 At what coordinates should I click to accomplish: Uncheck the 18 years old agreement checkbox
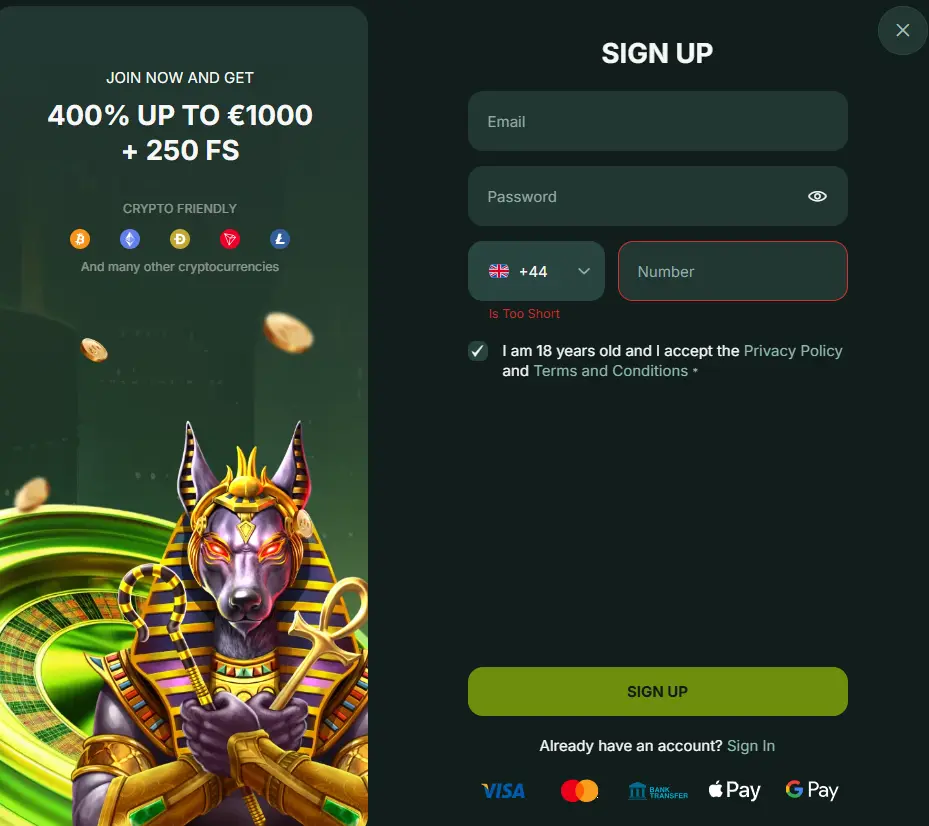point(478,351)
